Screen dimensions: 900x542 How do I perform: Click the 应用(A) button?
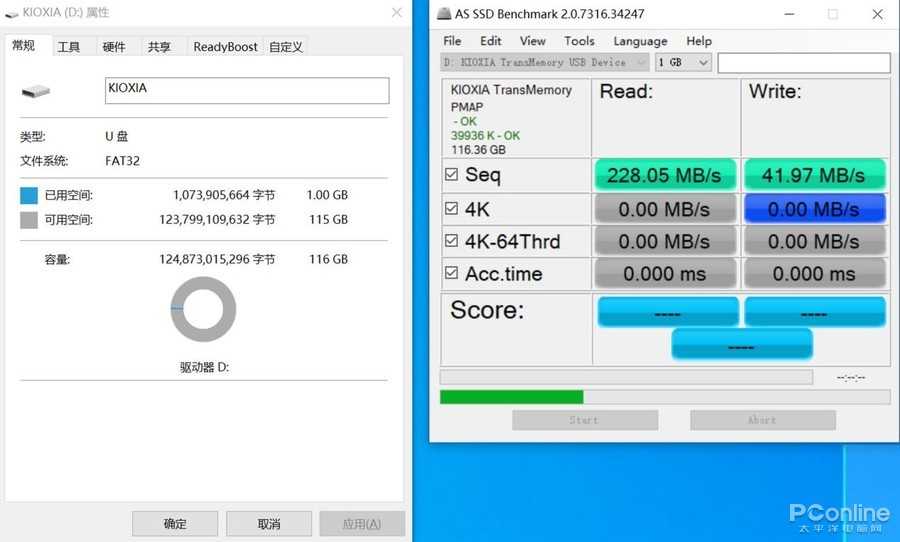(362, 524)
